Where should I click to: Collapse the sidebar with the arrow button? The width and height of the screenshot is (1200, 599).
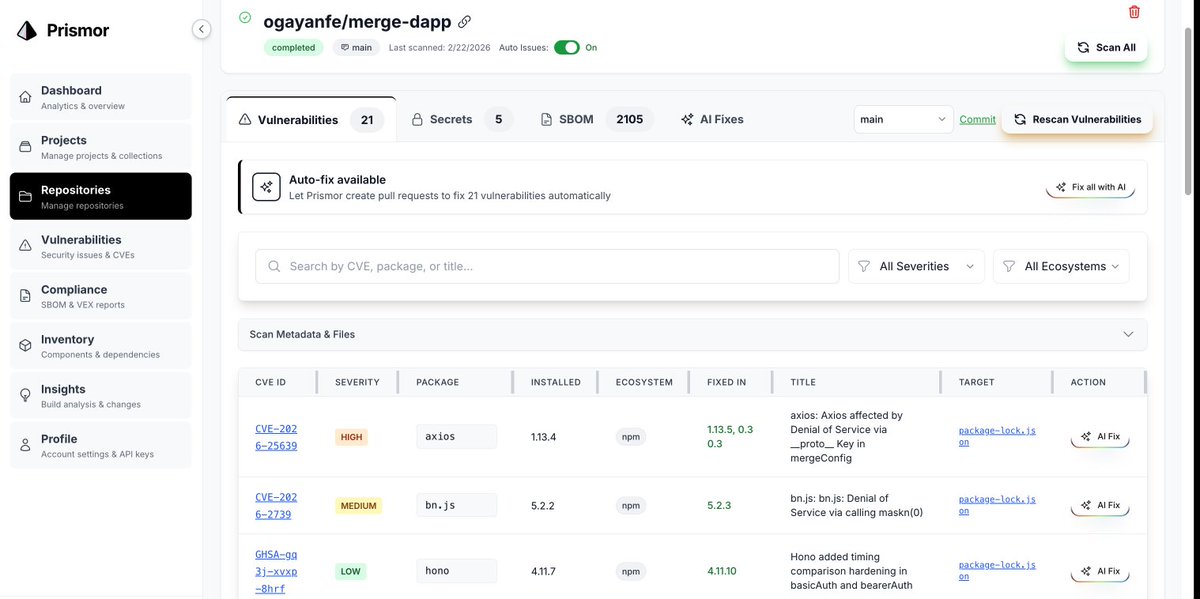pos(202,30)
